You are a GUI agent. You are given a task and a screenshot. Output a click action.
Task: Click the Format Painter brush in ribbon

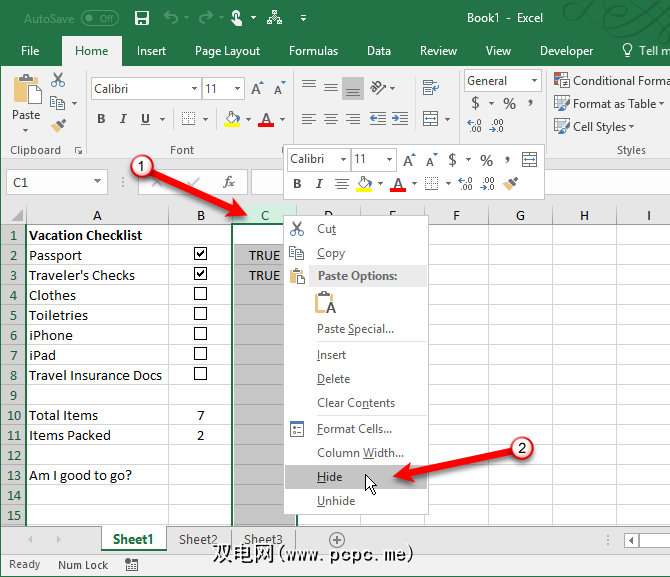click(58, 125)
